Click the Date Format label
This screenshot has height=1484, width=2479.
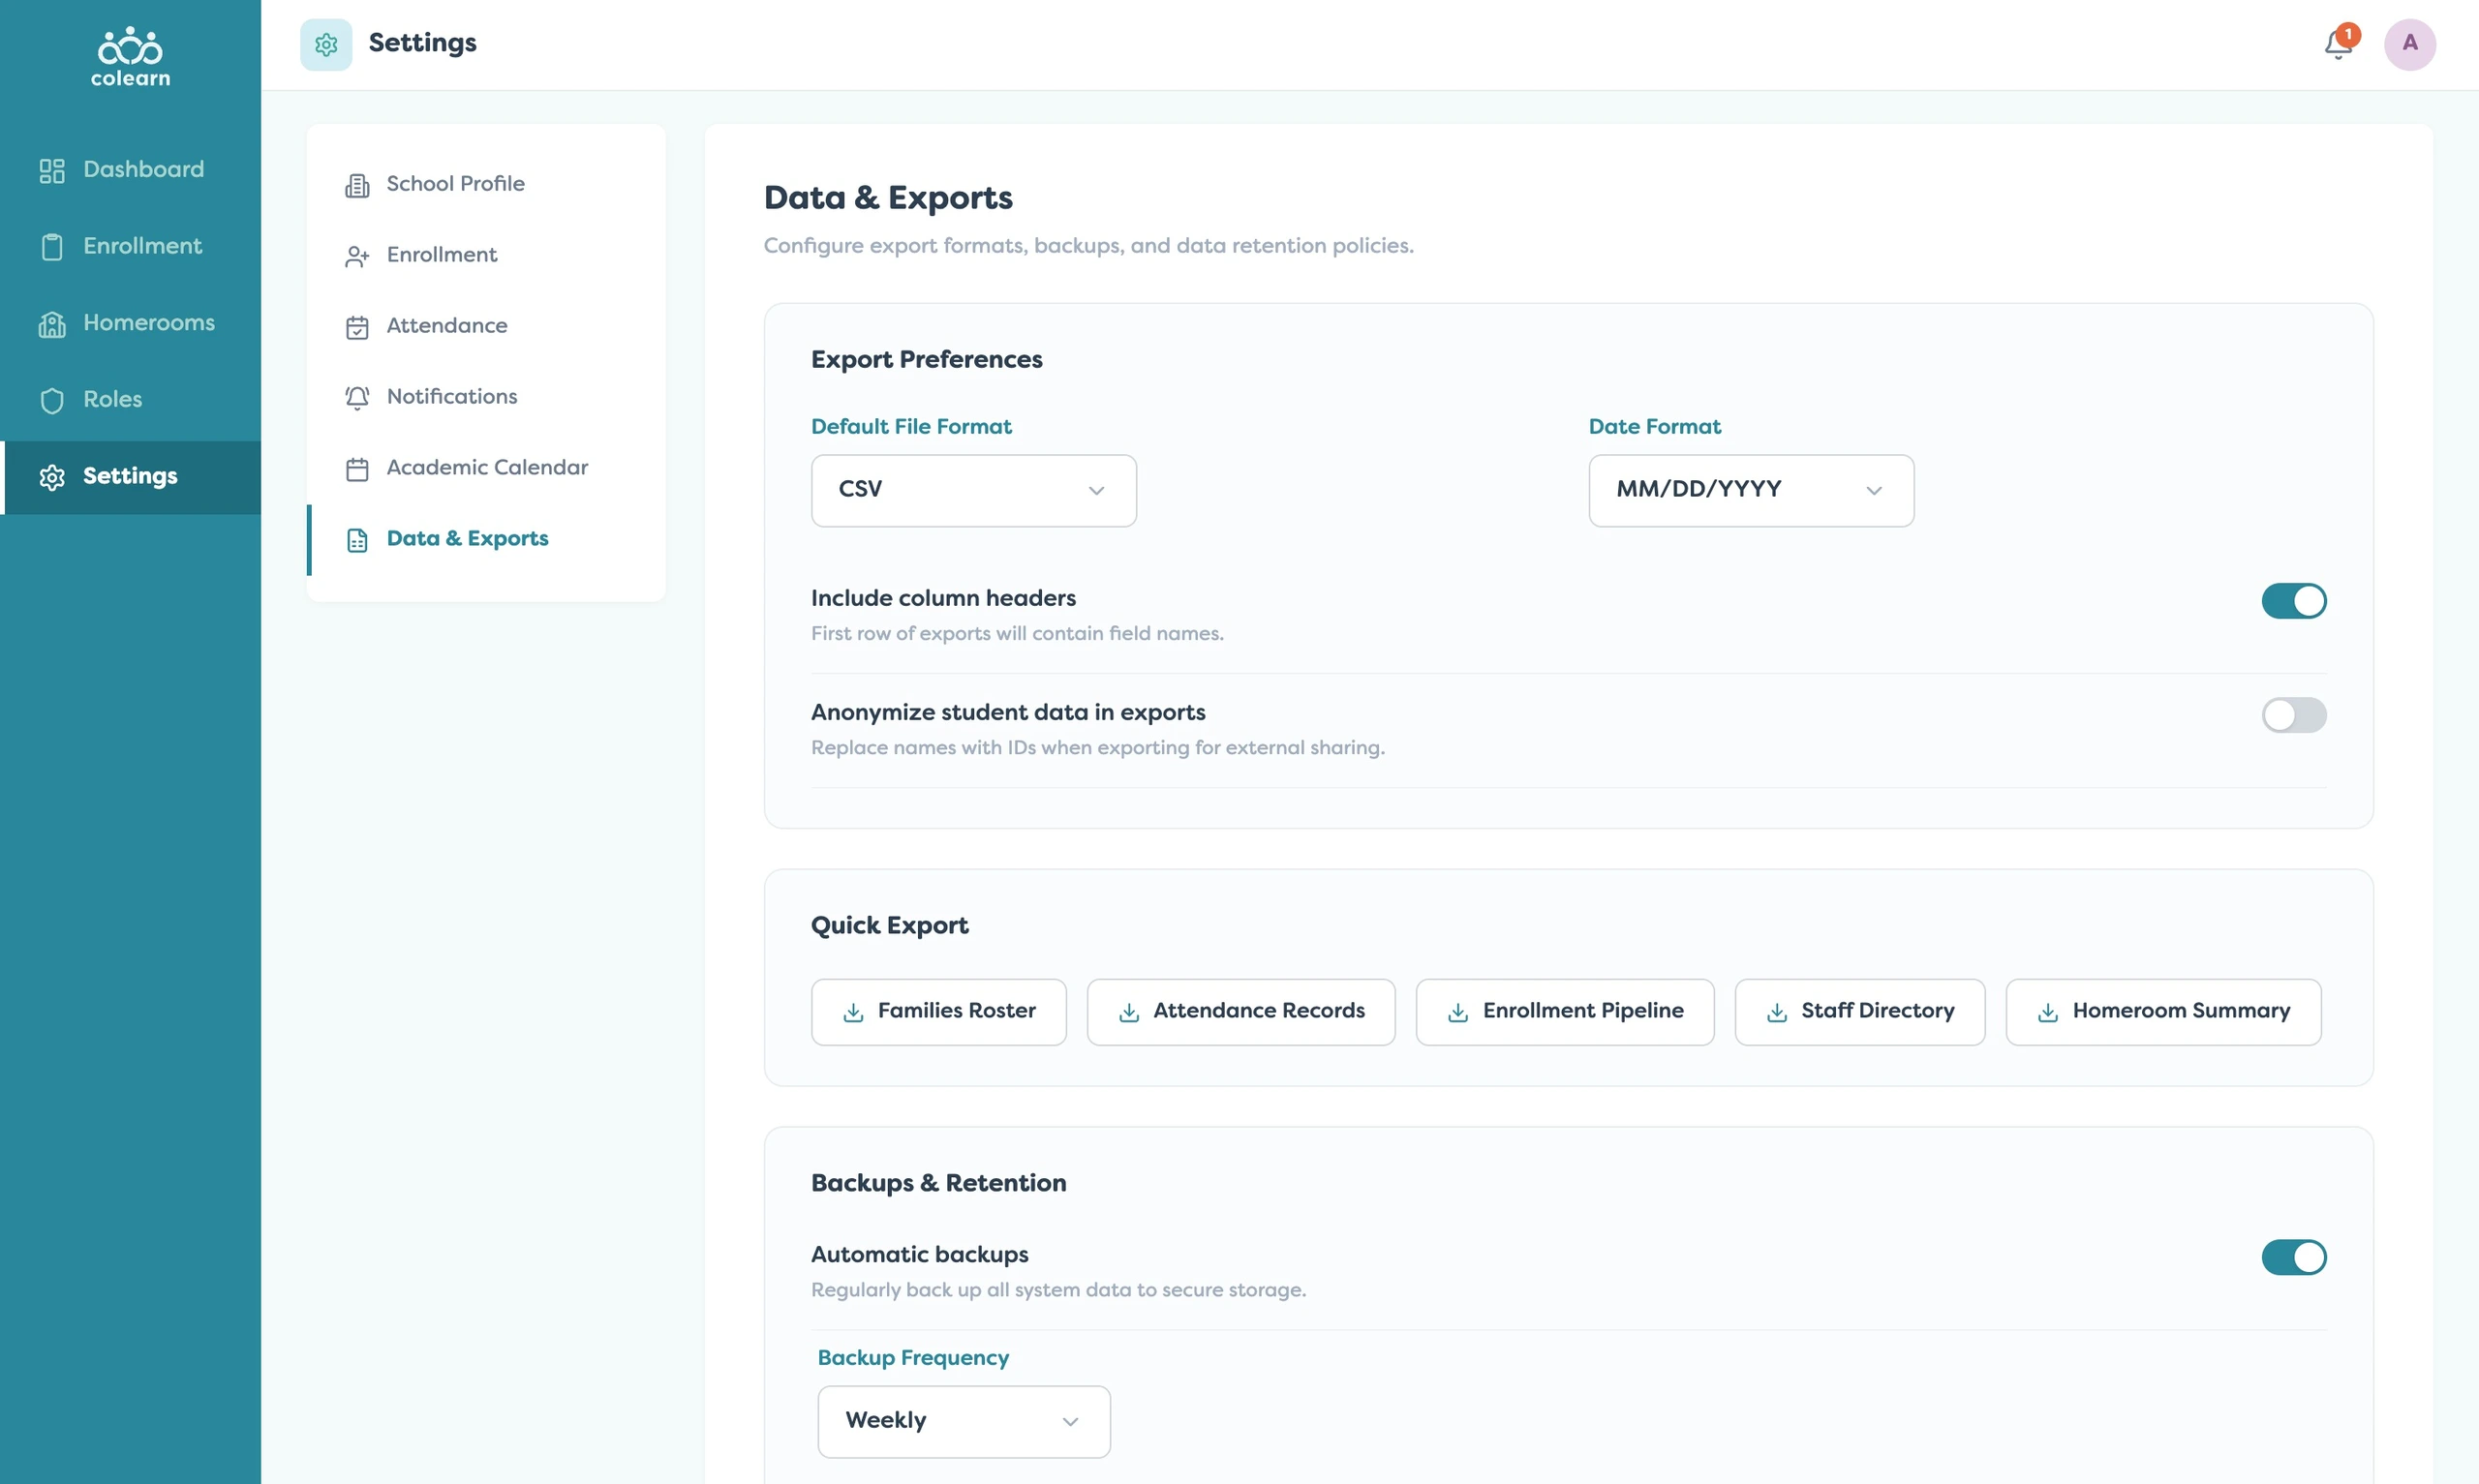coord(1654,427)
